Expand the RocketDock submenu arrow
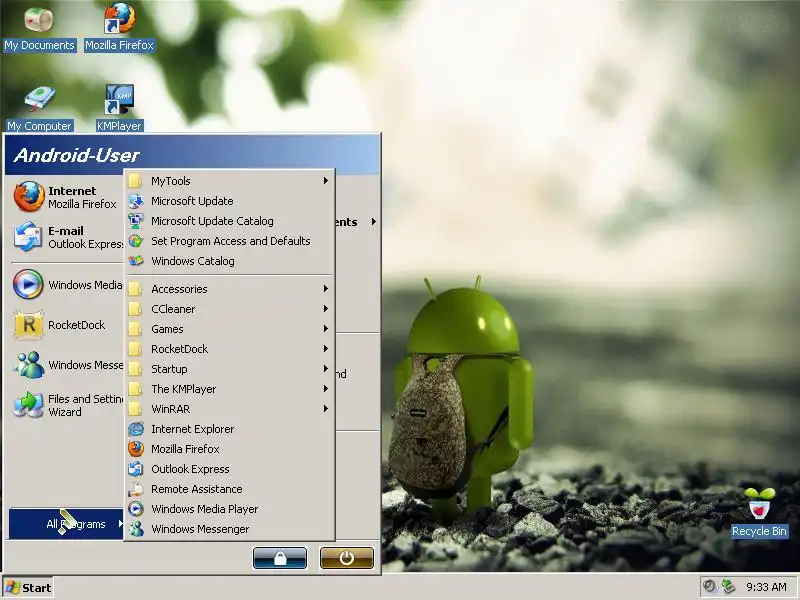This screenshot has width=800, height=600. [326, 348]
